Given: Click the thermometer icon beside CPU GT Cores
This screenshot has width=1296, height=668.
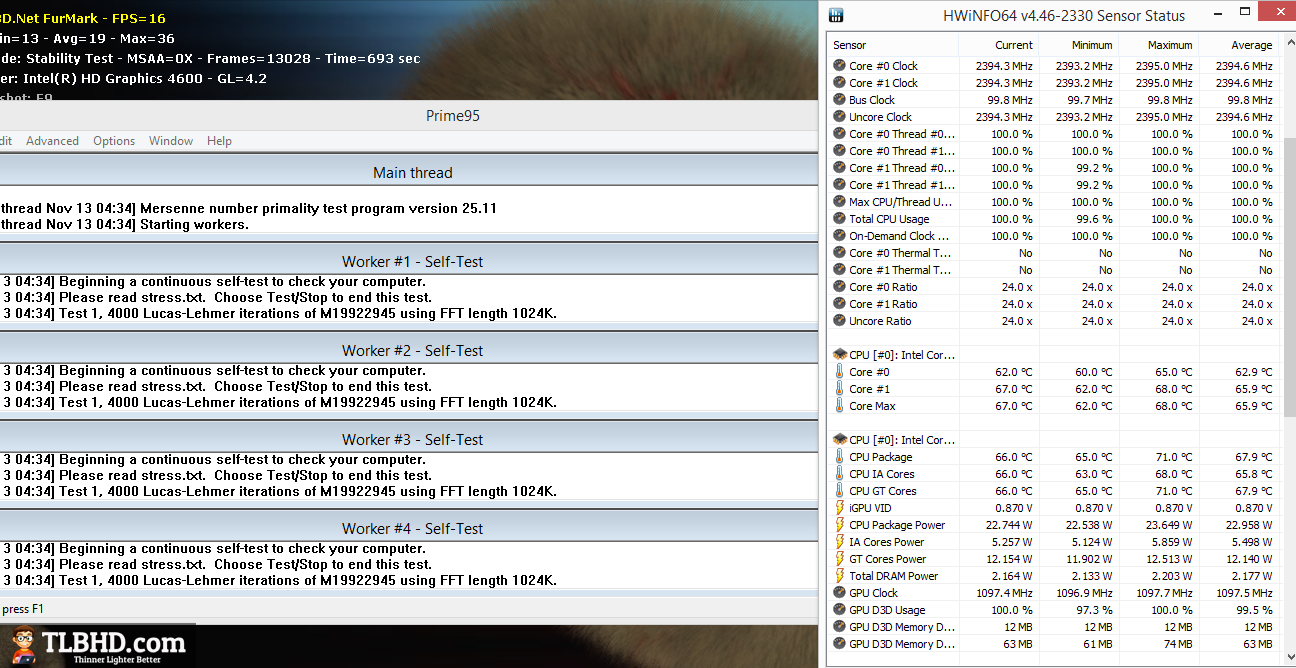Looking at the screenshot, I should (x=839, y=491).
